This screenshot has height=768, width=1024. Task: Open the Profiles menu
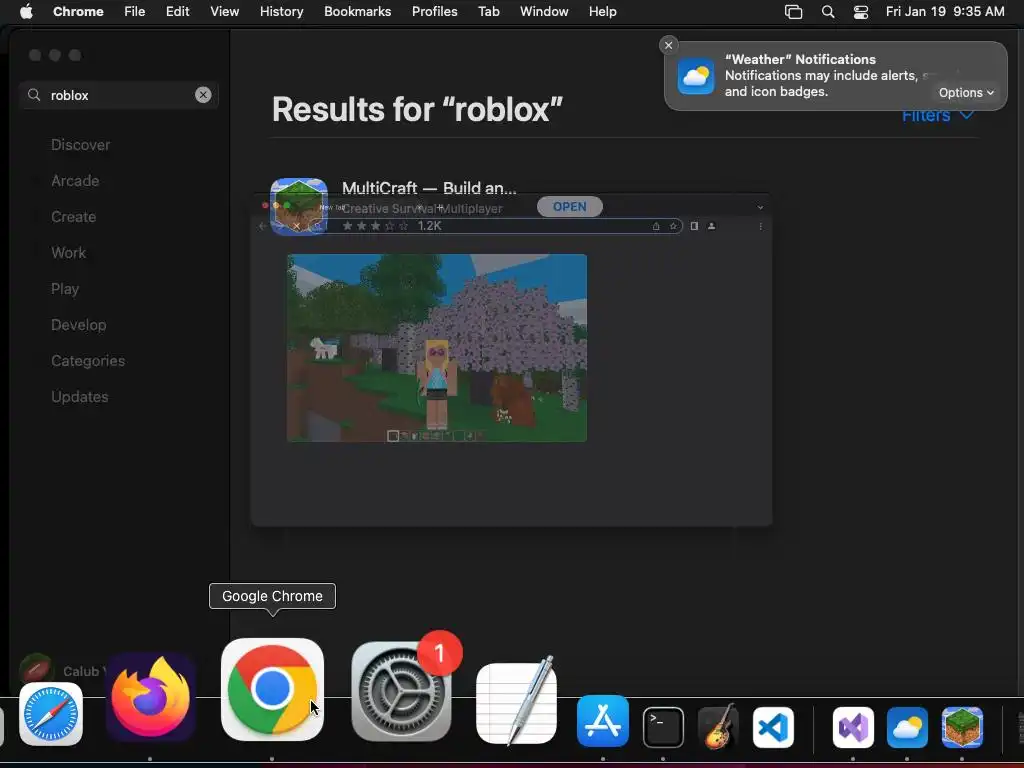pos(434,11)
